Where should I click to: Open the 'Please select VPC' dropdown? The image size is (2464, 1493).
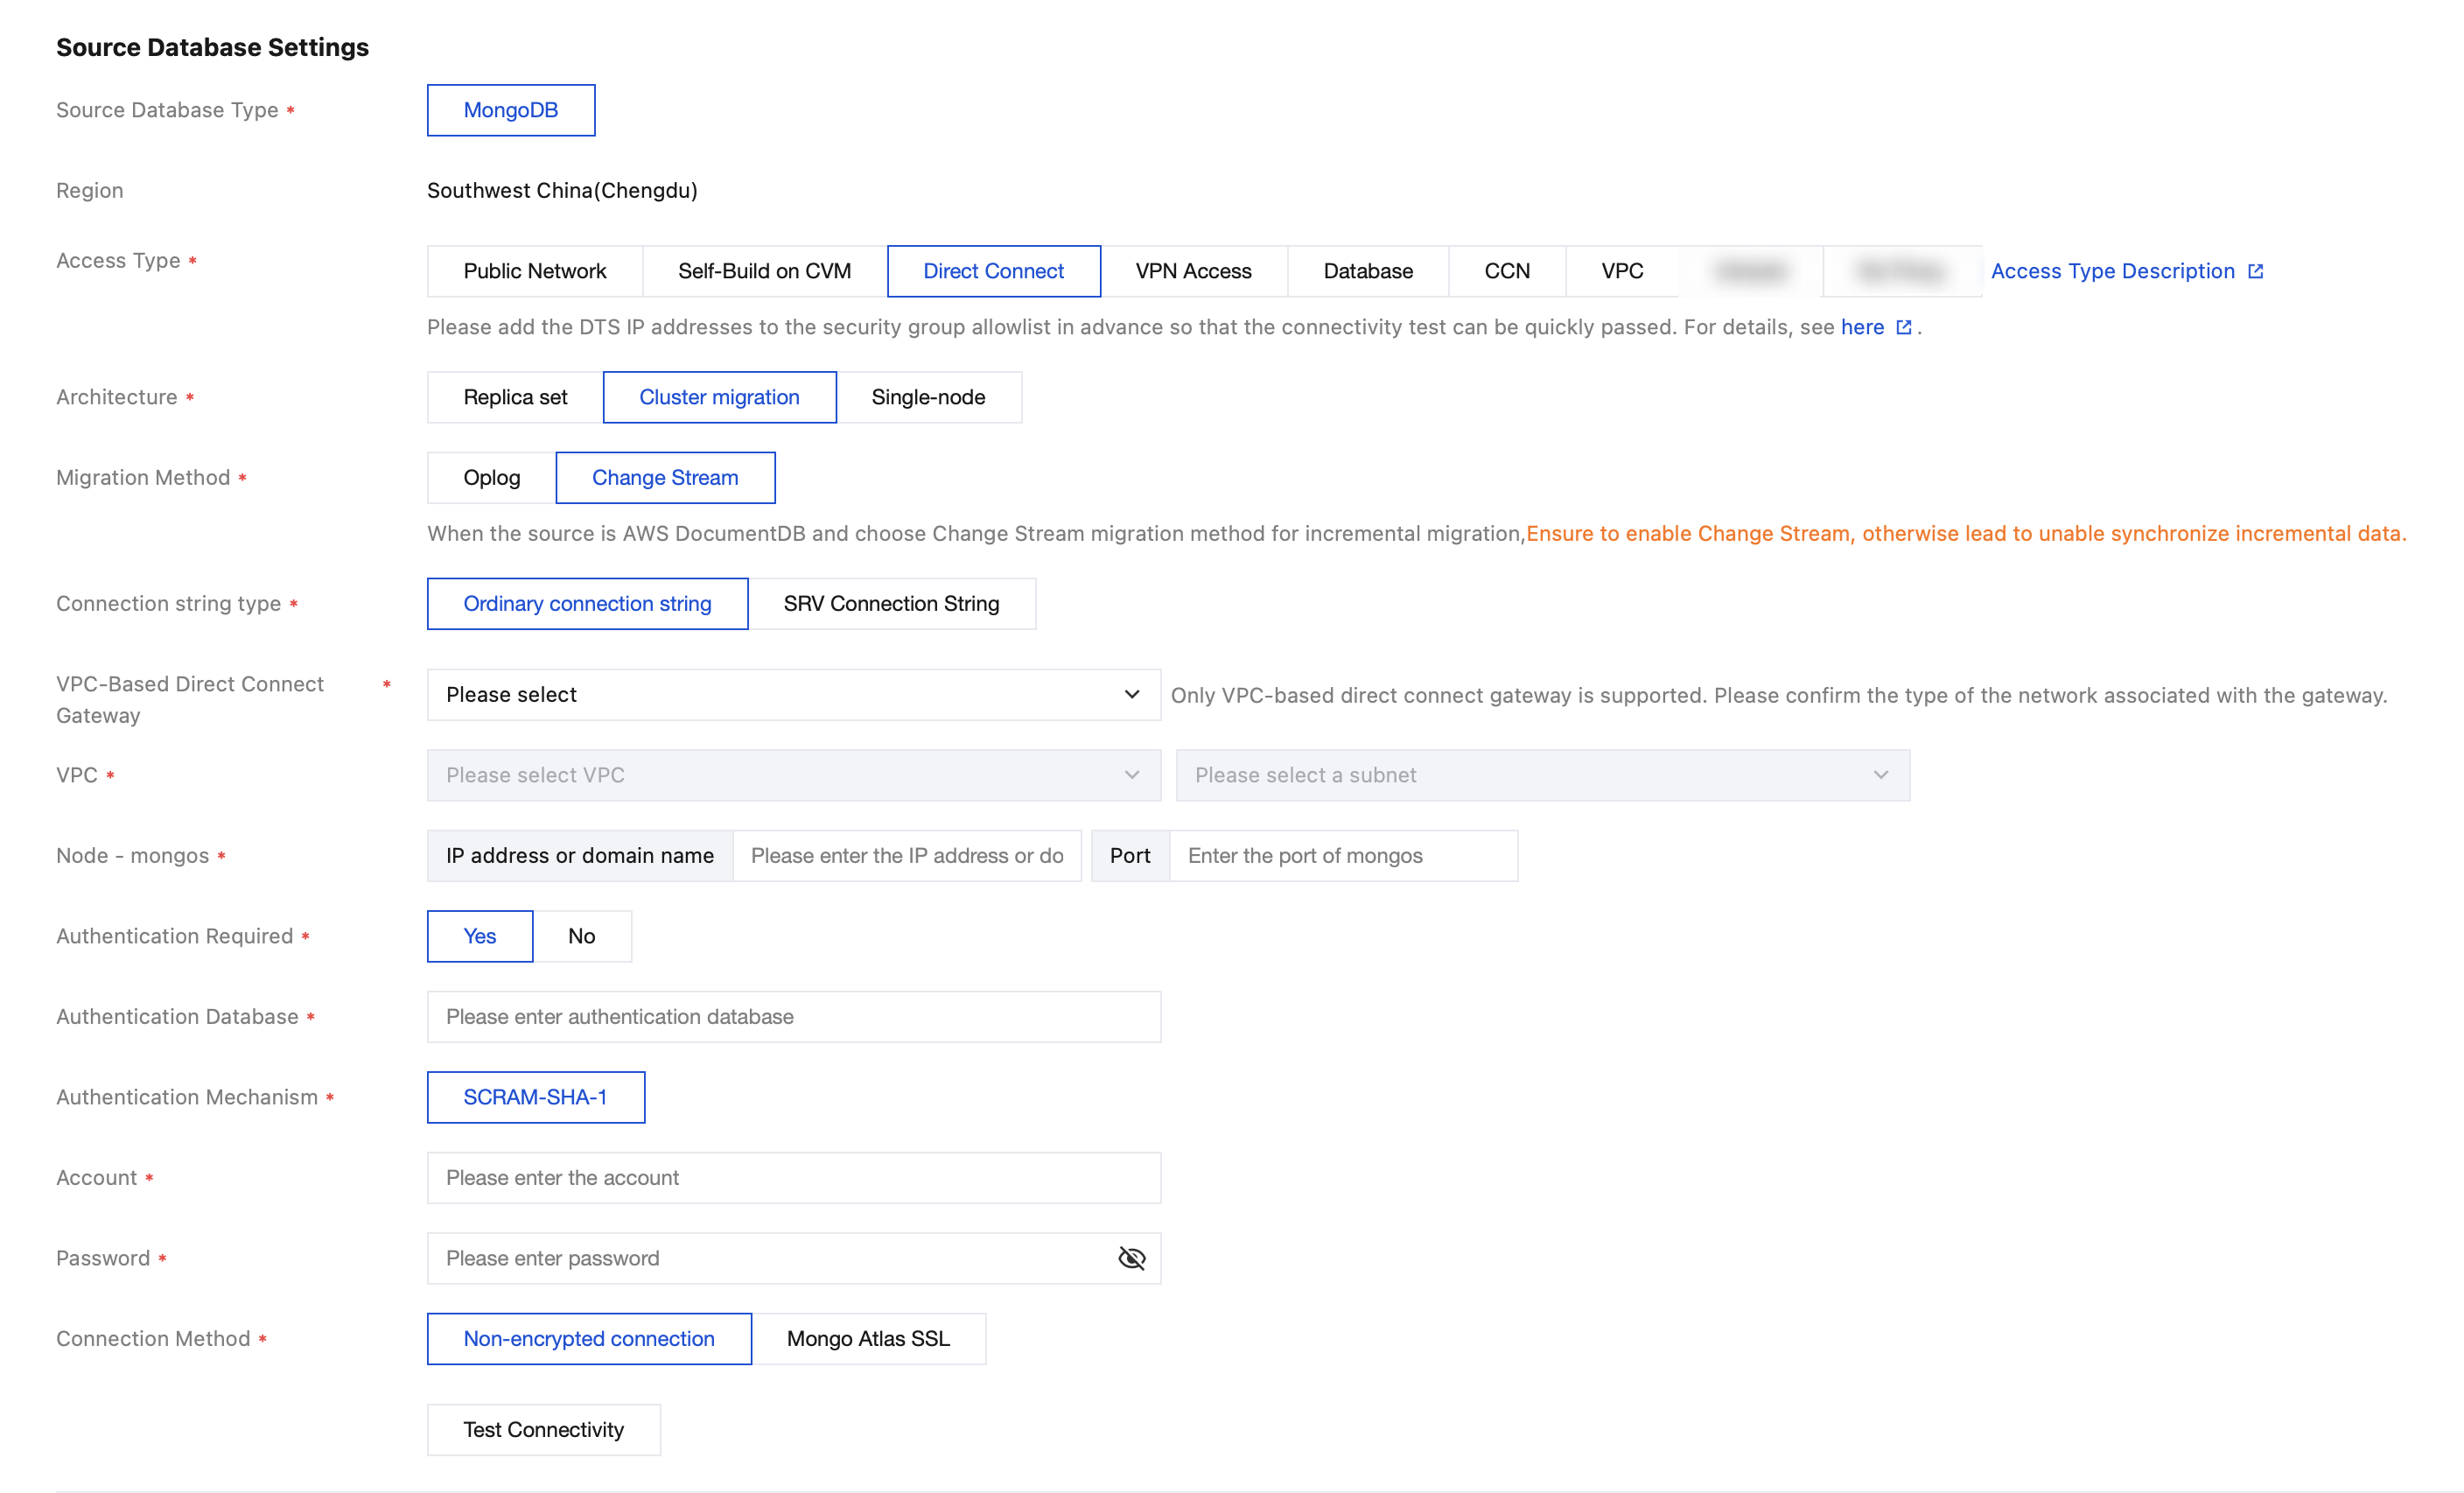click(793, 775)
